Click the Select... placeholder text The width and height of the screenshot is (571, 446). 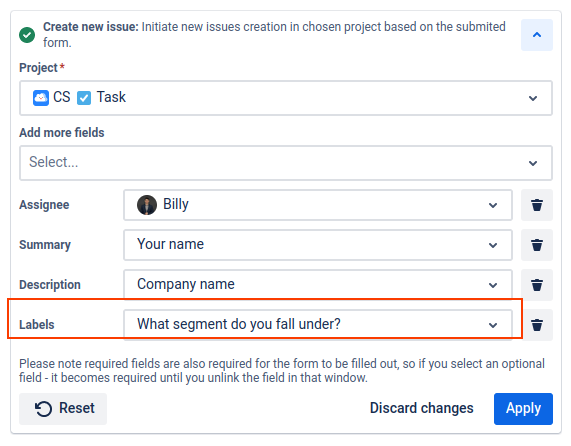click(x=54, y=162)
